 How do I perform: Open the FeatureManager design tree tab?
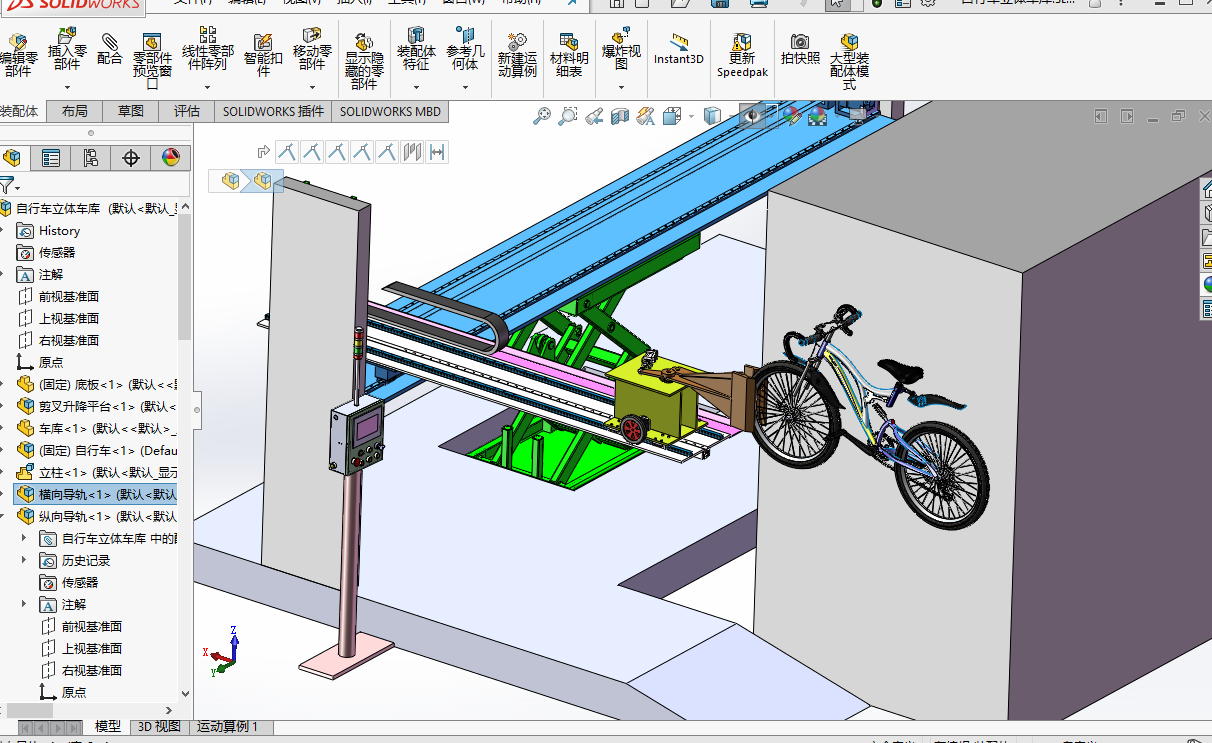(12, 158)
